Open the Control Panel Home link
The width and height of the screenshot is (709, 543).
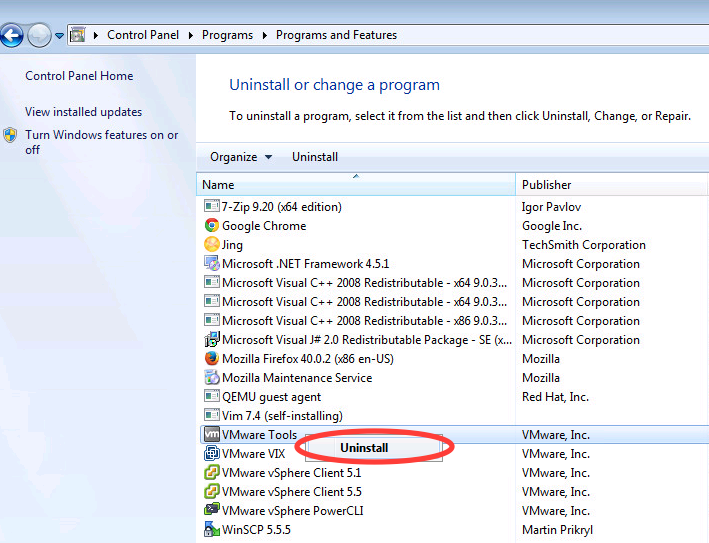pos(79,76)
